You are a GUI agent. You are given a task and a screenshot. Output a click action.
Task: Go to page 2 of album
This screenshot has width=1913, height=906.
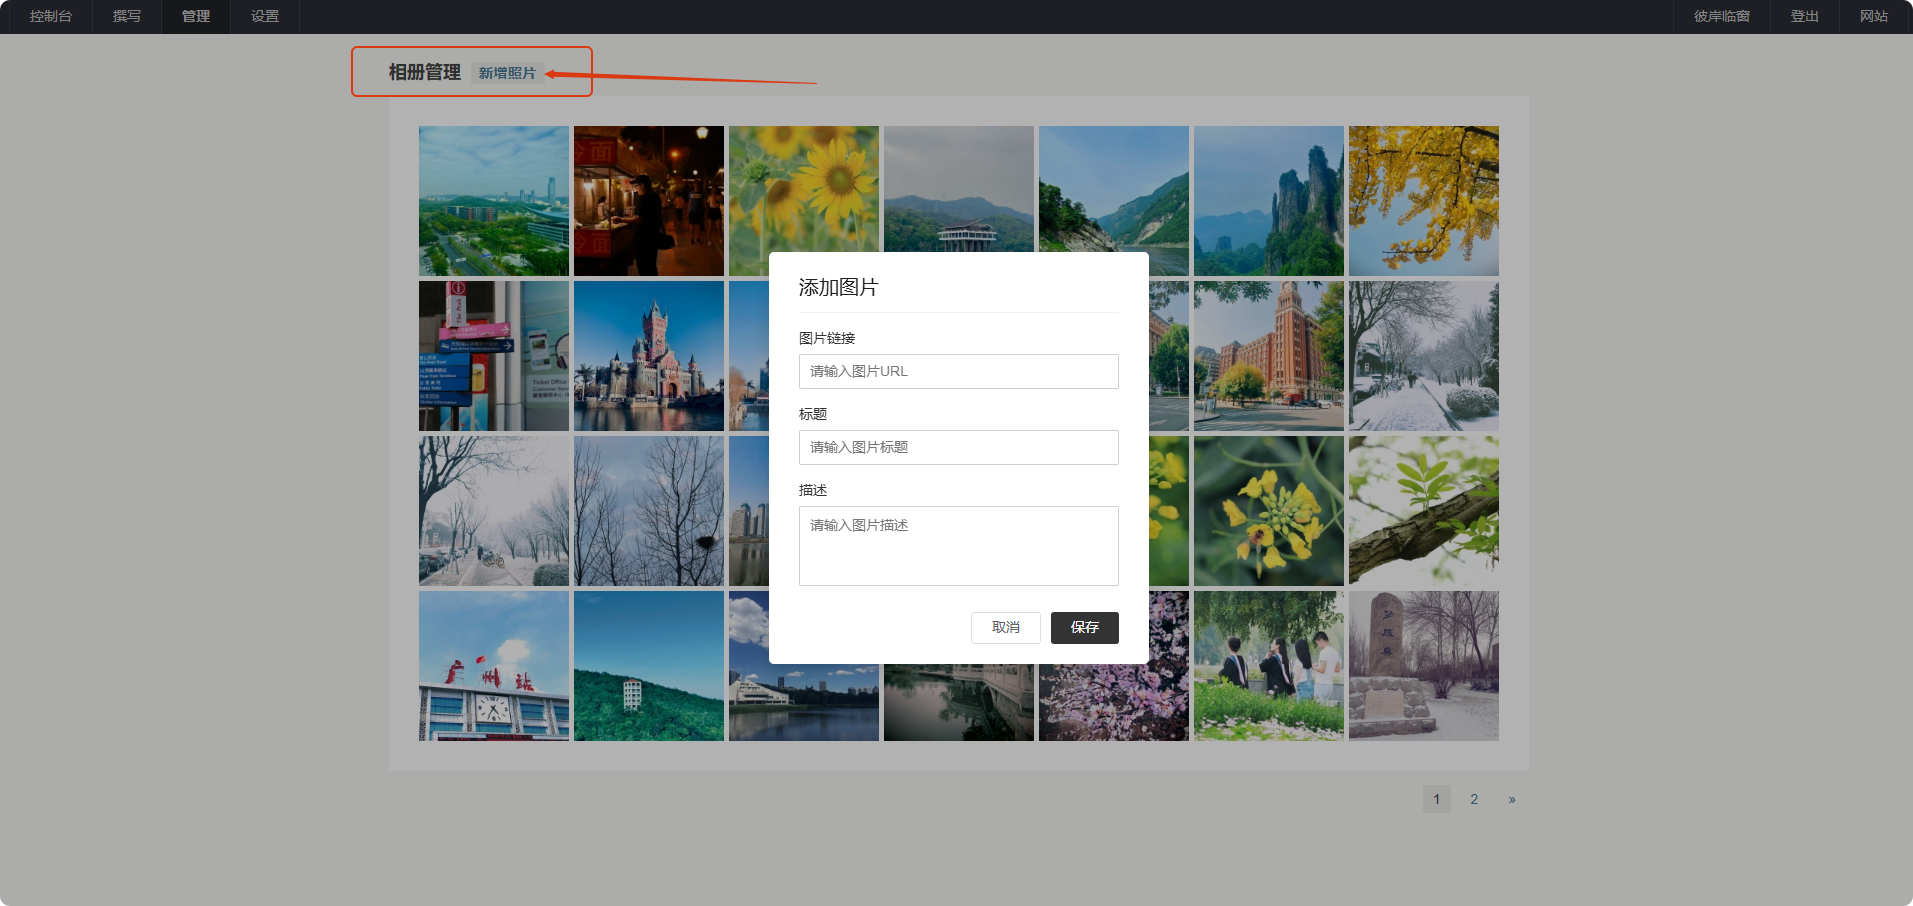click(1474, 799)
